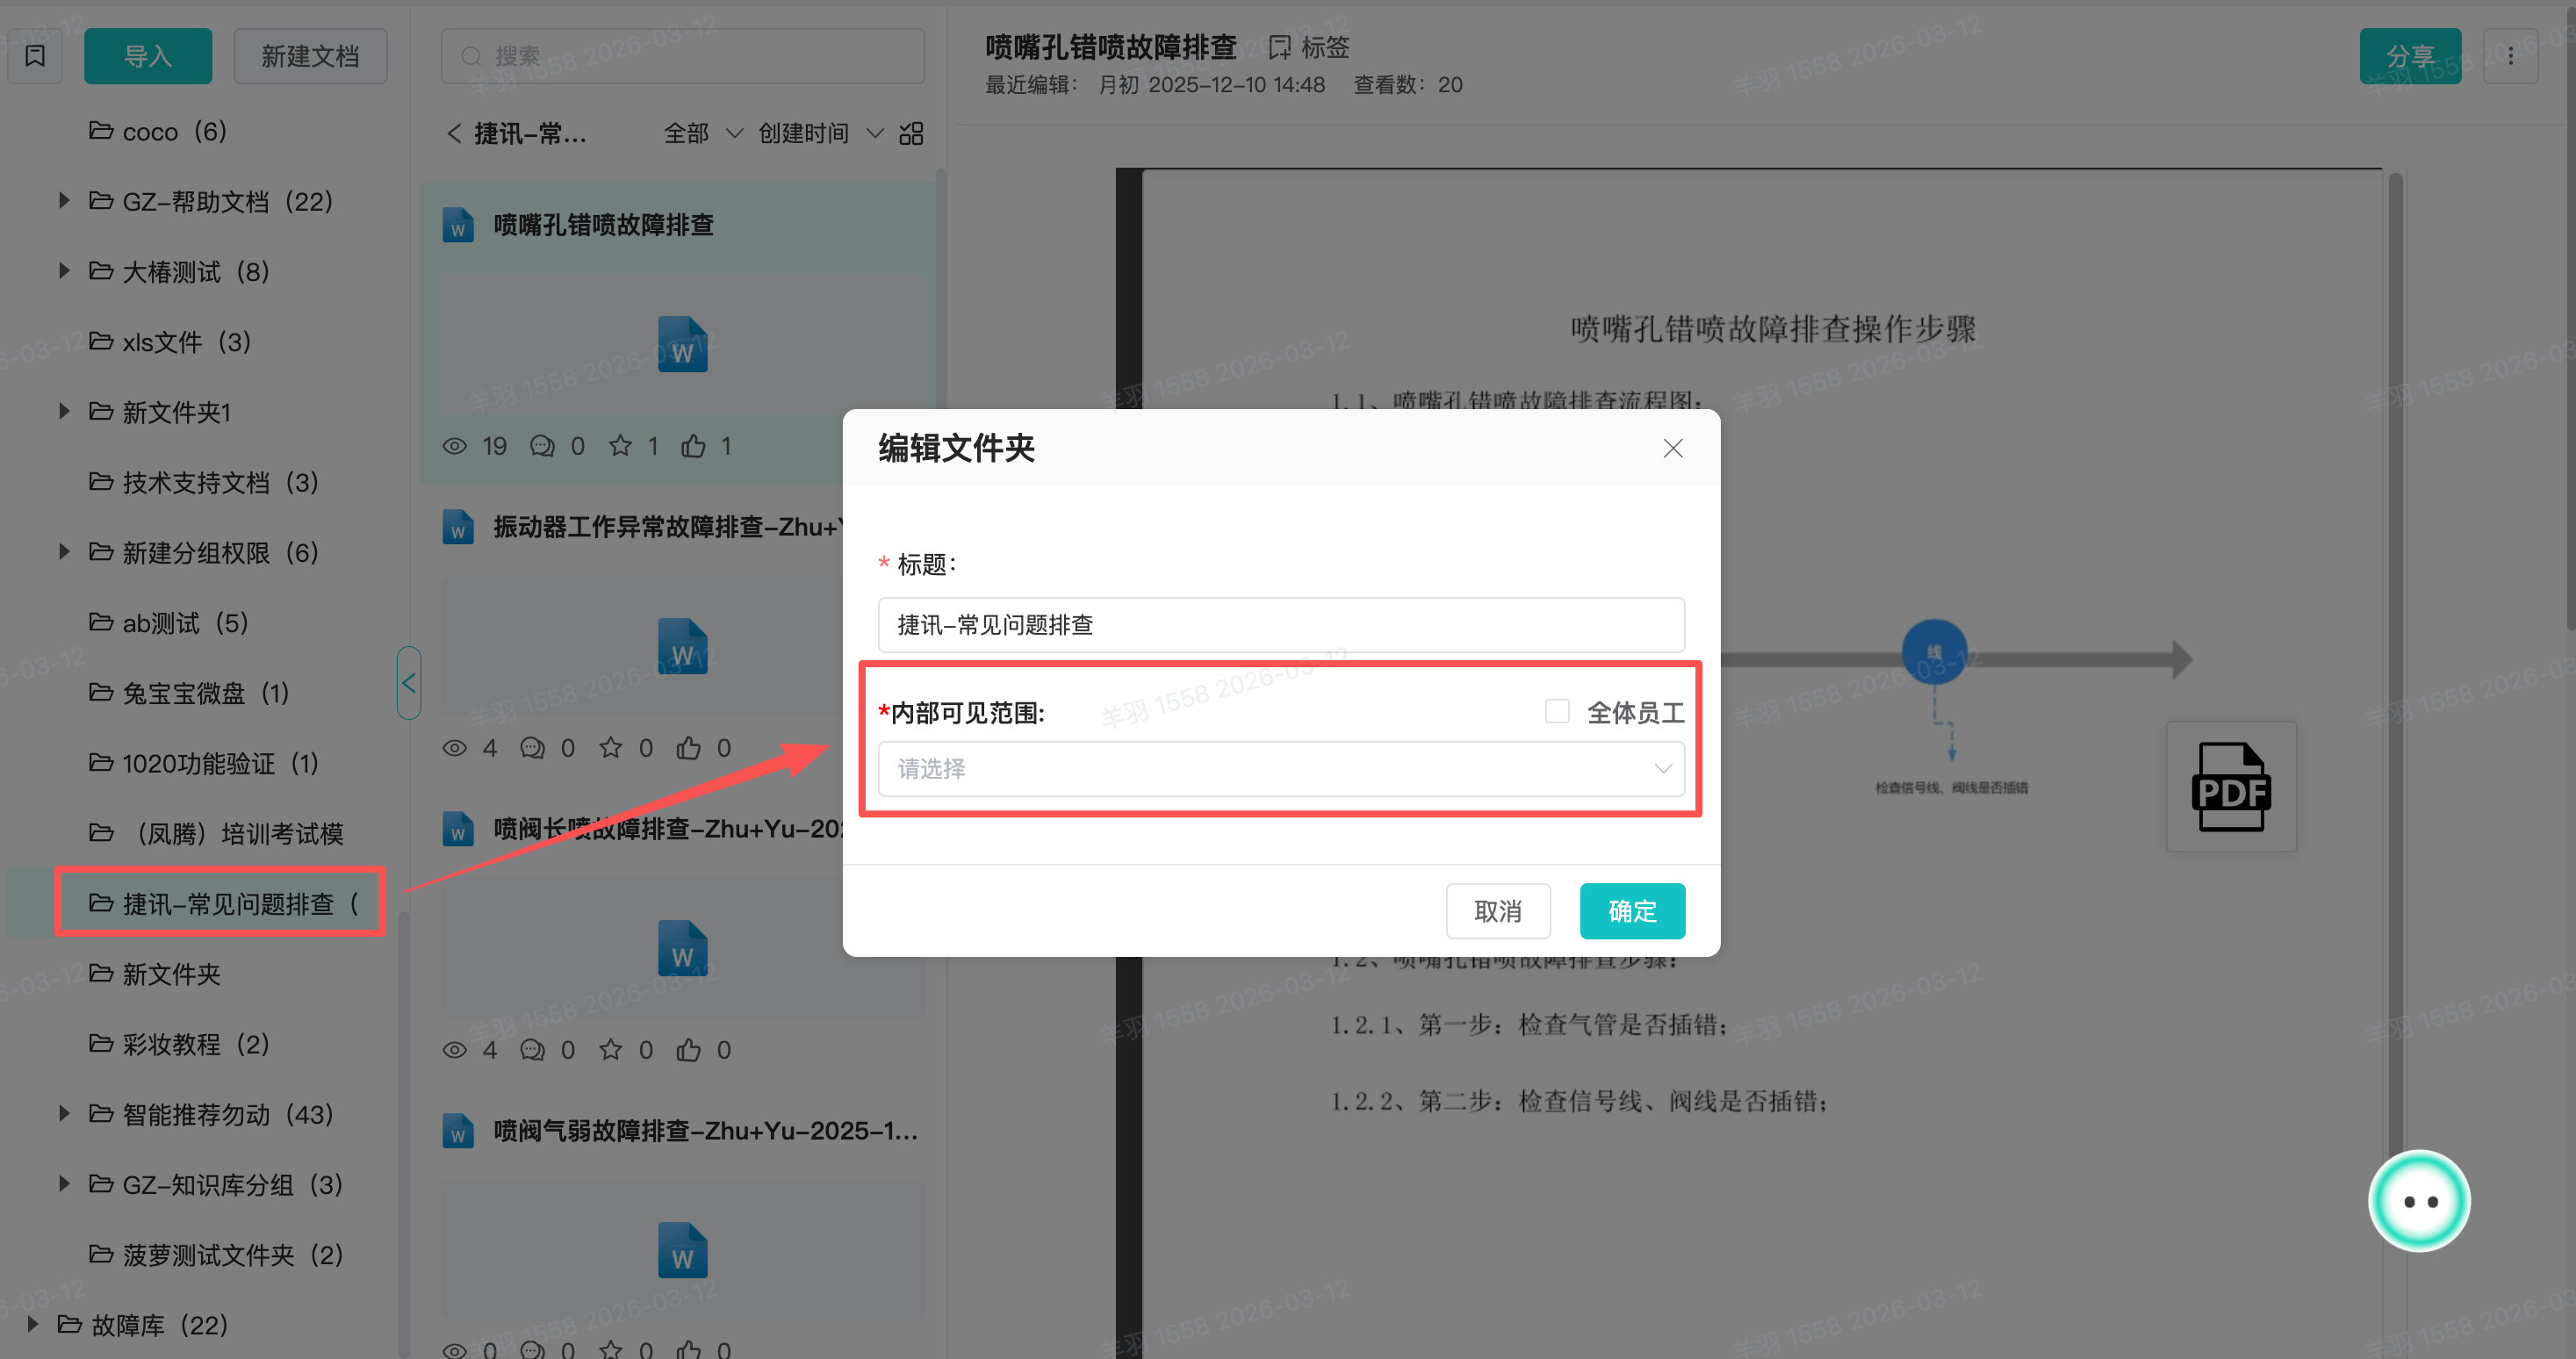Screen dimensions: 2576x1359
Task: Click the 确定 confirm button
Action: click(x=1631, y=911)
